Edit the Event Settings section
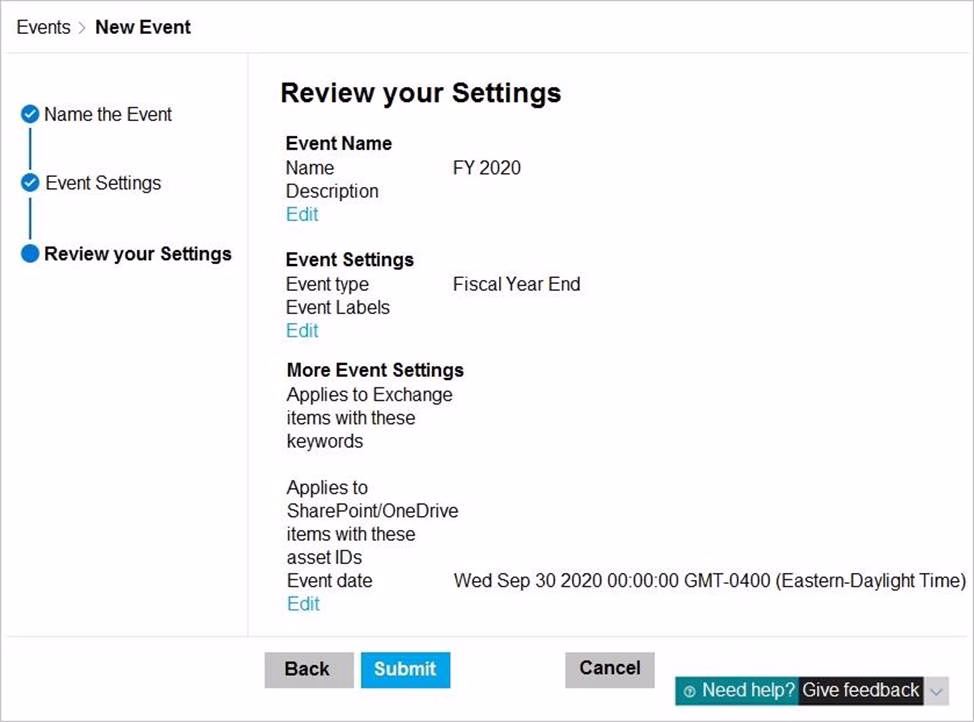 [x=302, y=330]
